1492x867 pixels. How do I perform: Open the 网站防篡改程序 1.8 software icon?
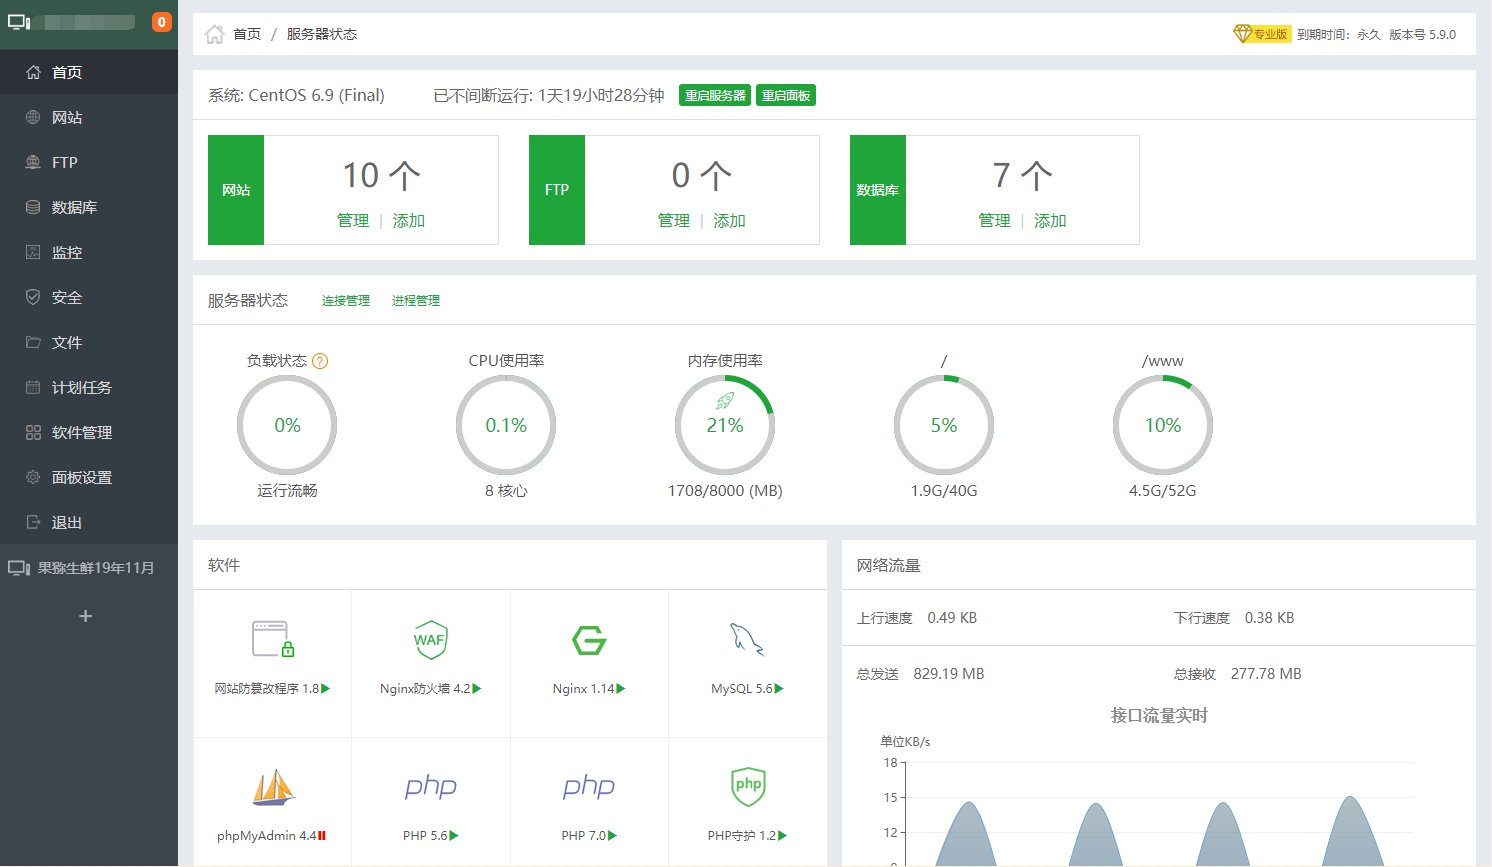click(x=272, y=639)
